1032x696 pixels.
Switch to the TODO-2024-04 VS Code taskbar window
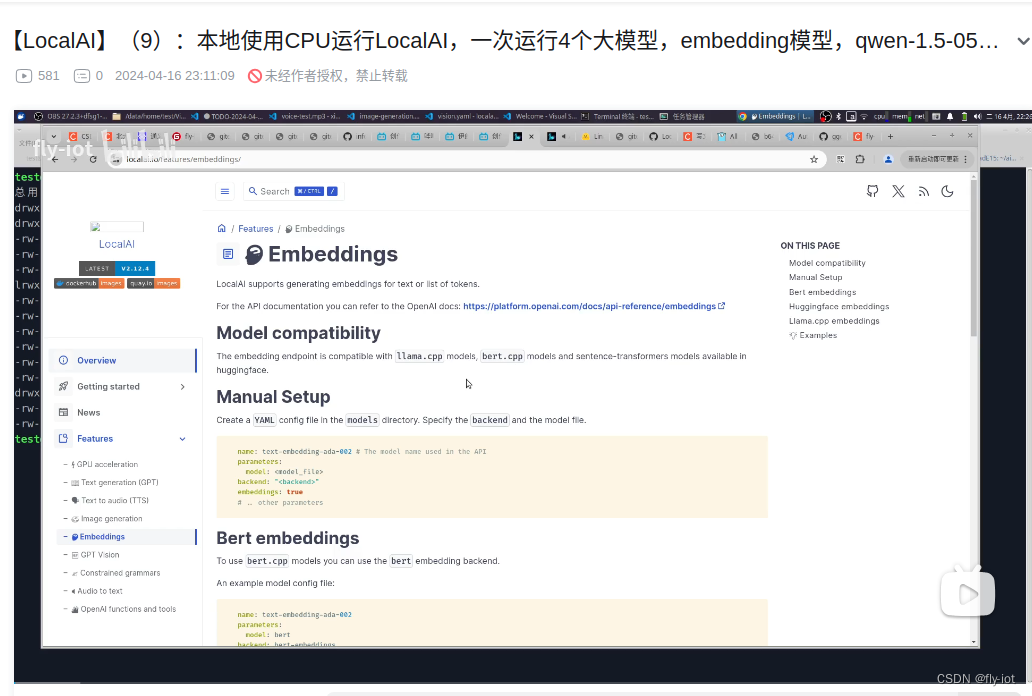tap(228, 117)
